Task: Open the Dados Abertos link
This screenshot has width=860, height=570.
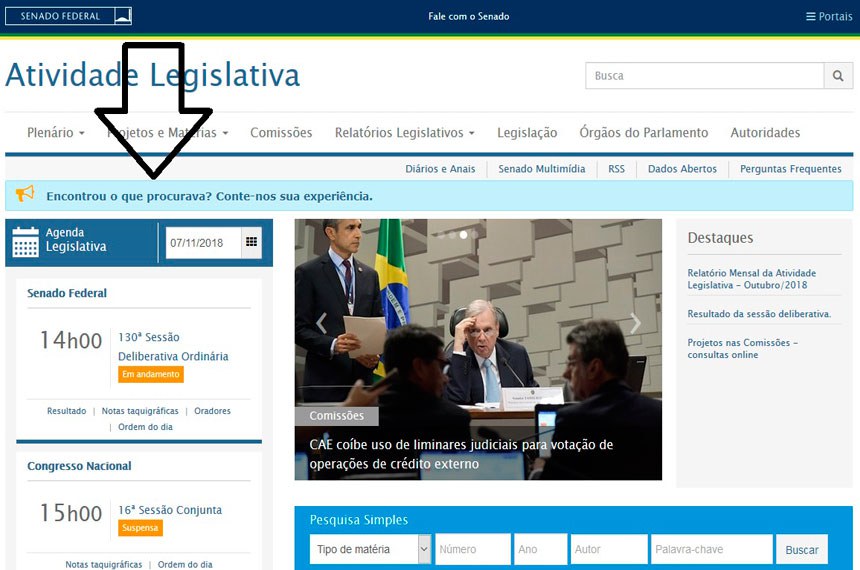Action: coord(682,169)
